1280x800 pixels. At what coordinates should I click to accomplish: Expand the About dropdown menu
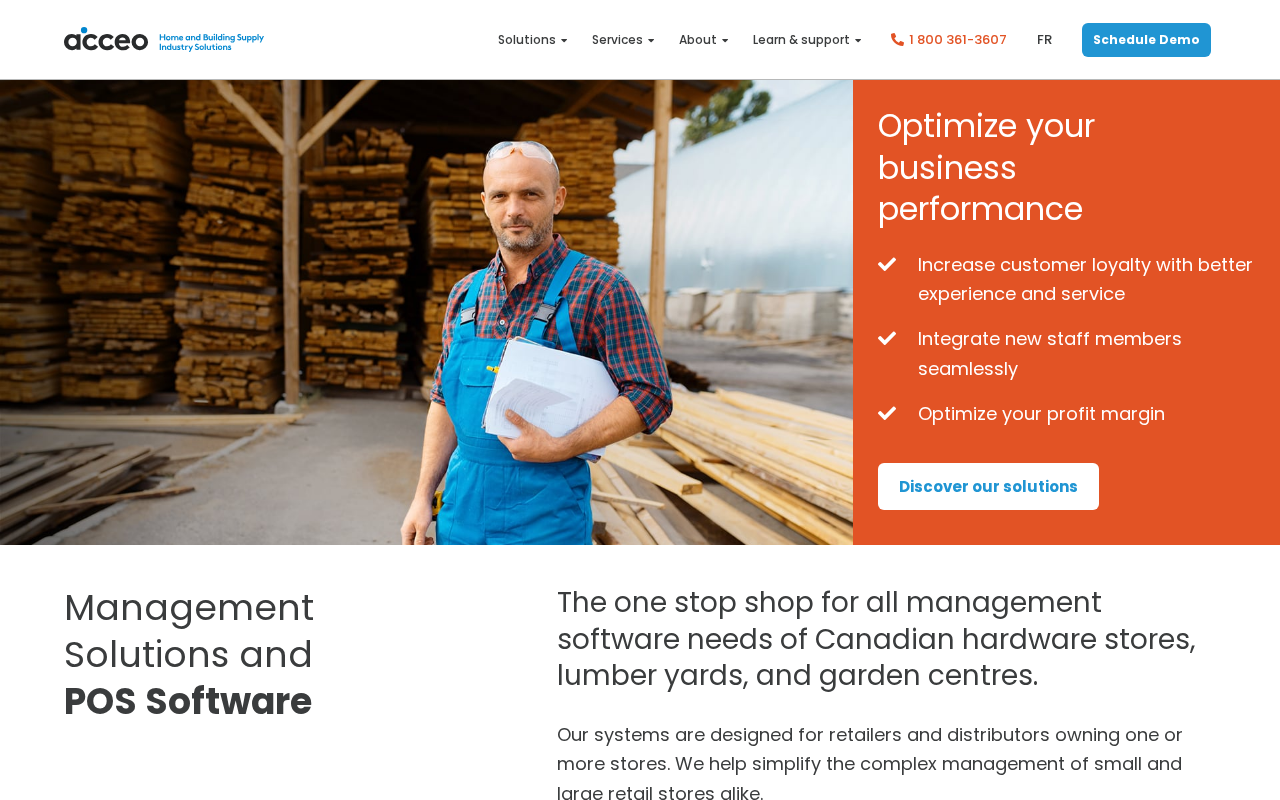pyautogui.click(x=703, y=40)
